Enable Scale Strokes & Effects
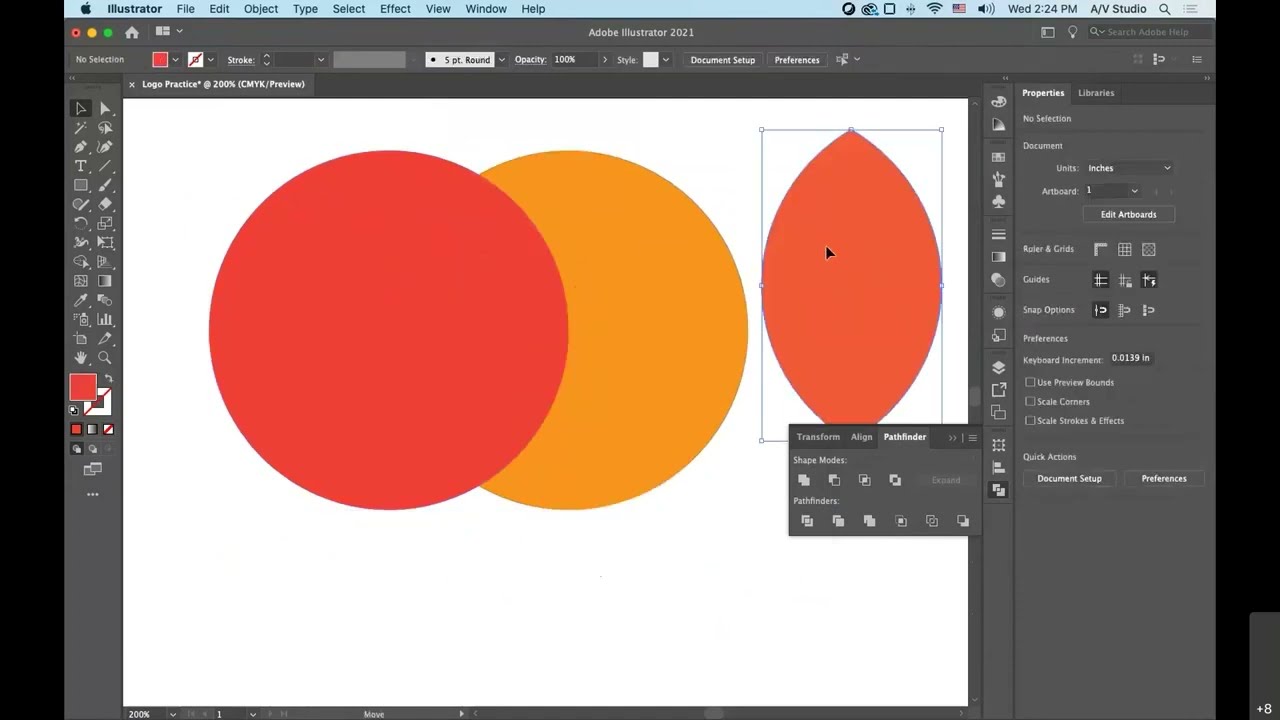This screenshot has height=720, width=1280. [x=1031, y=420]
